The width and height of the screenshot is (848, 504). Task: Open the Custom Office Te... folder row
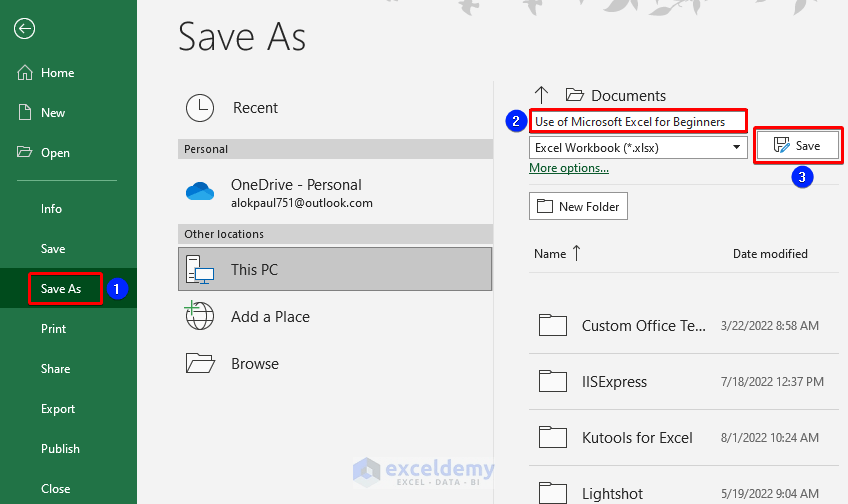(x=684, y=326)
